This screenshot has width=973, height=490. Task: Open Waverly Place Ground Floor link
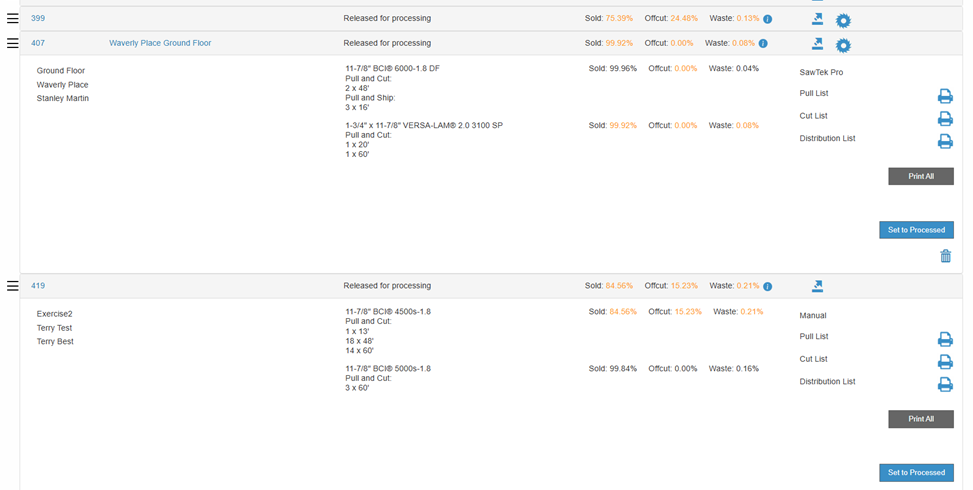[x=160, y=43]
